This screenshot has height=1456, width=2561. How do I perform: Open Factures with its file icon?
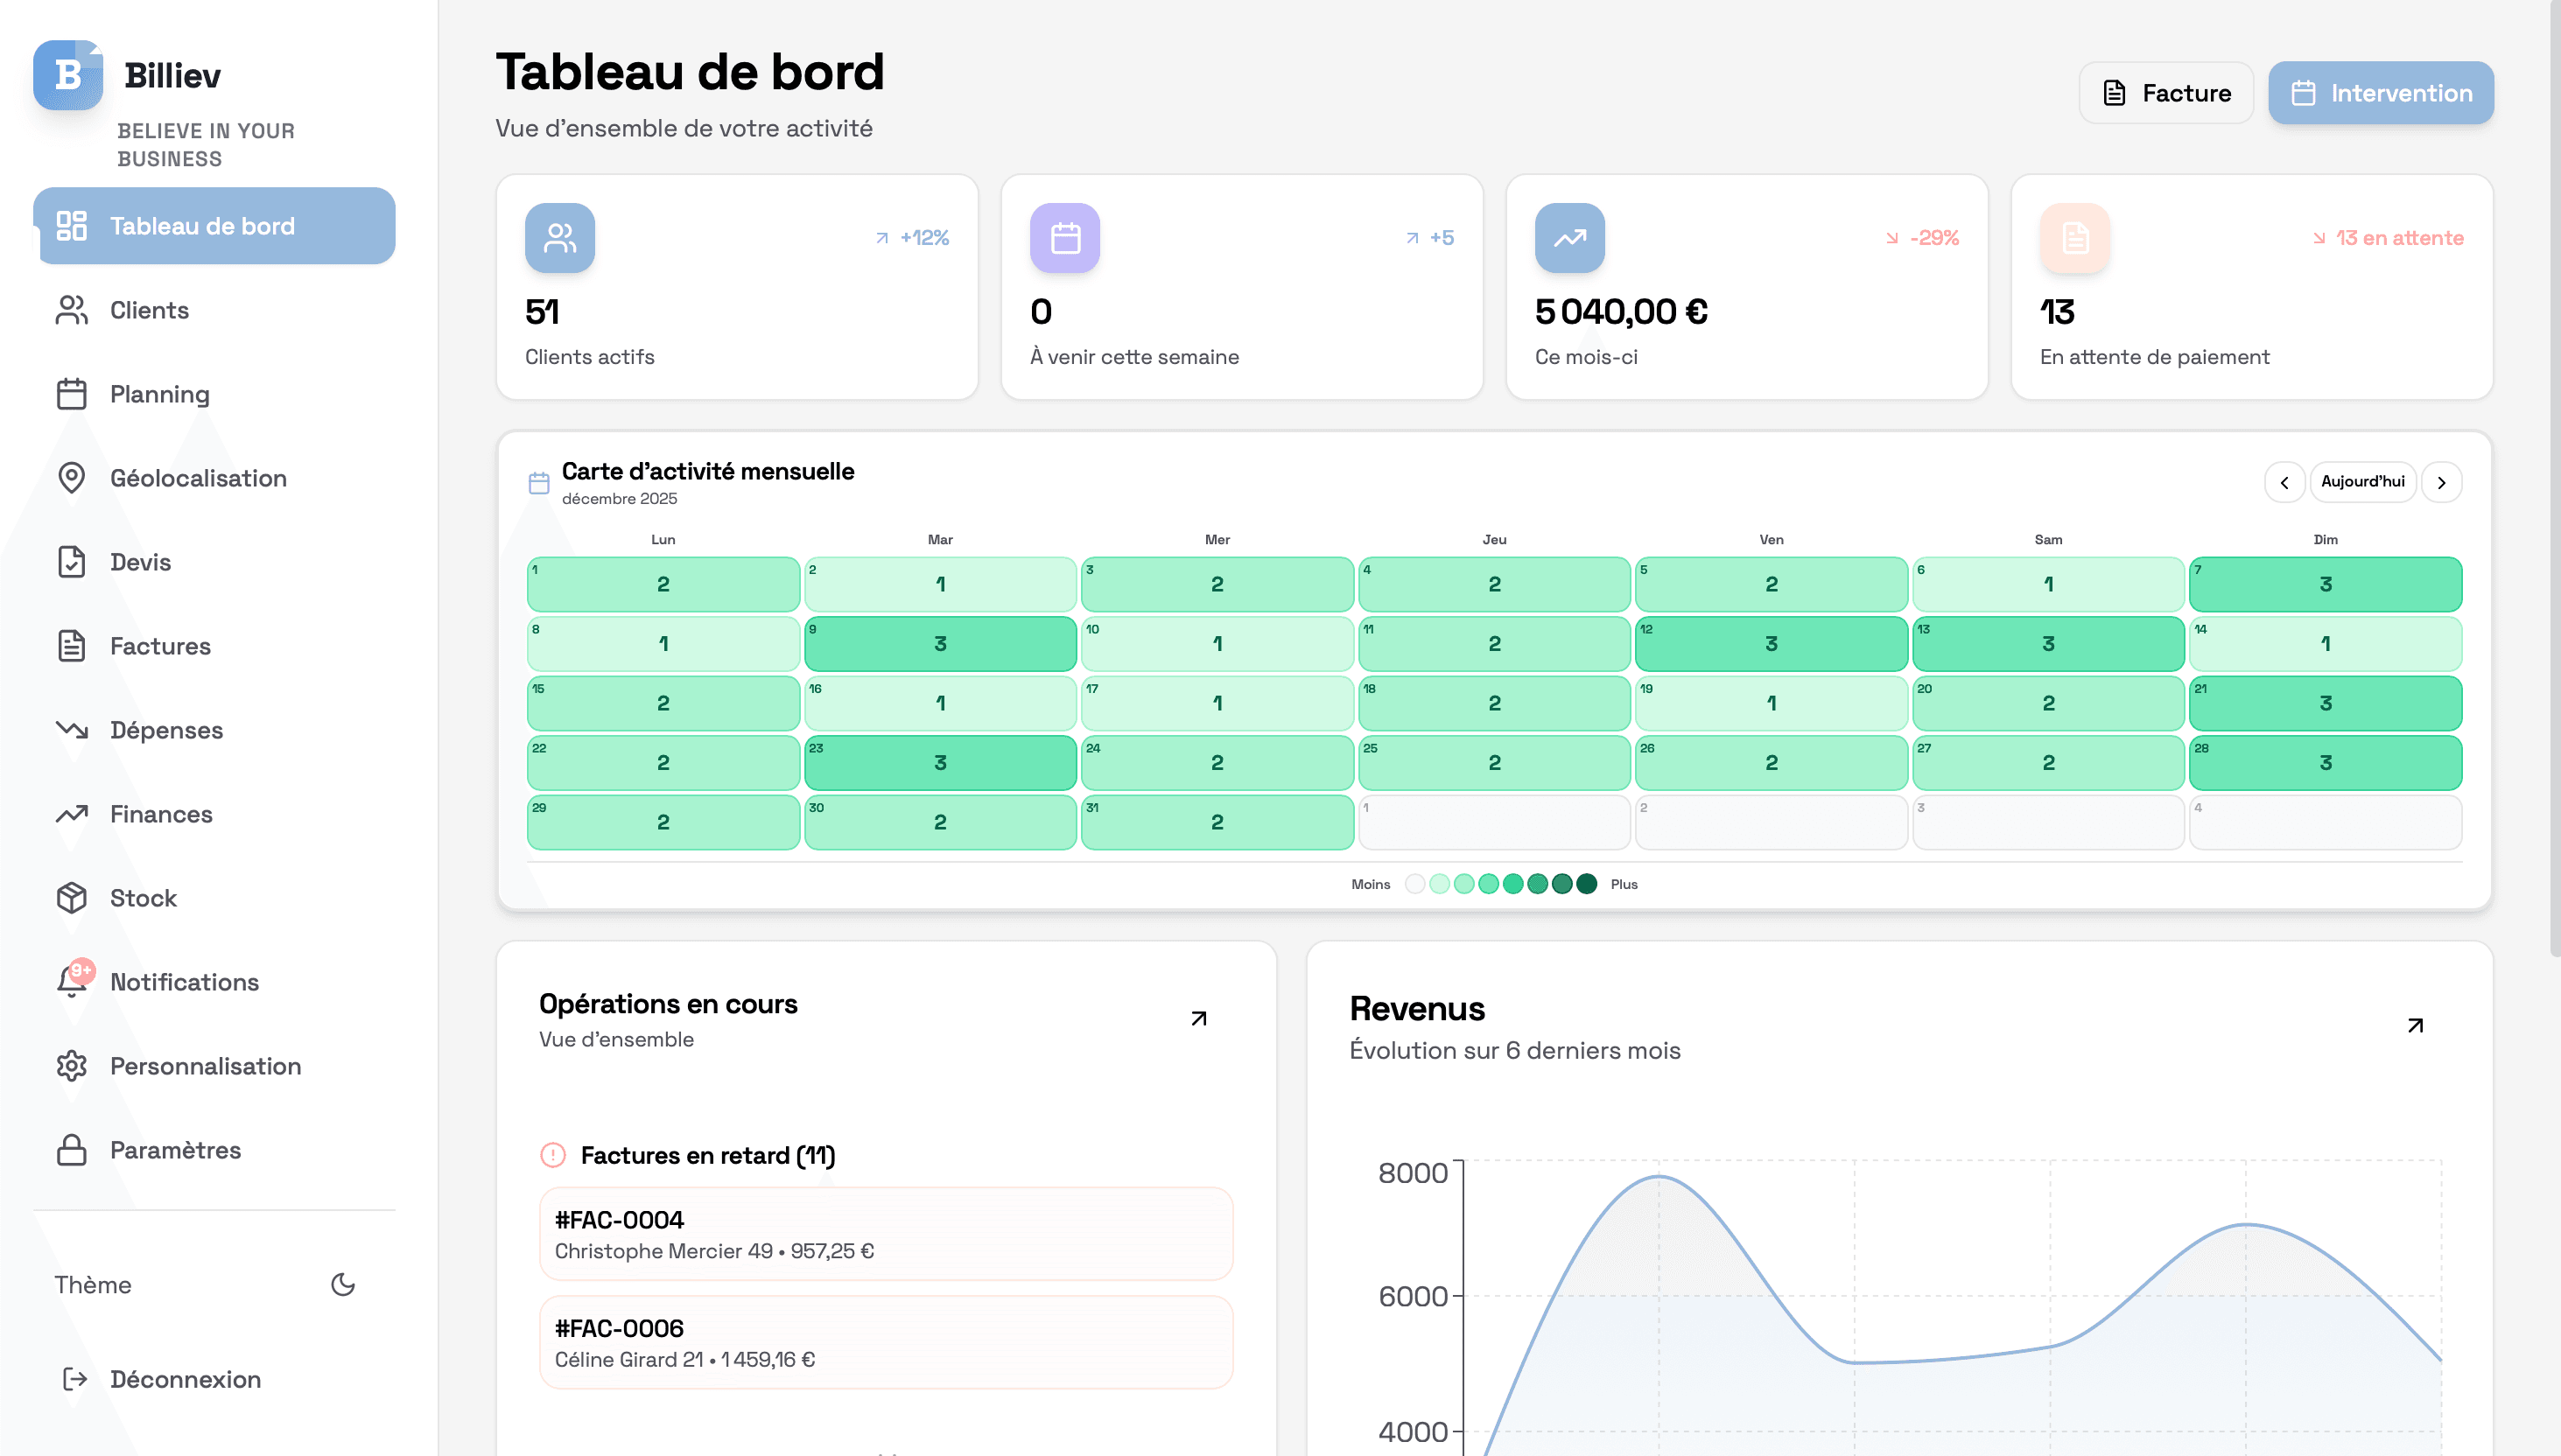tap(72, 646)
